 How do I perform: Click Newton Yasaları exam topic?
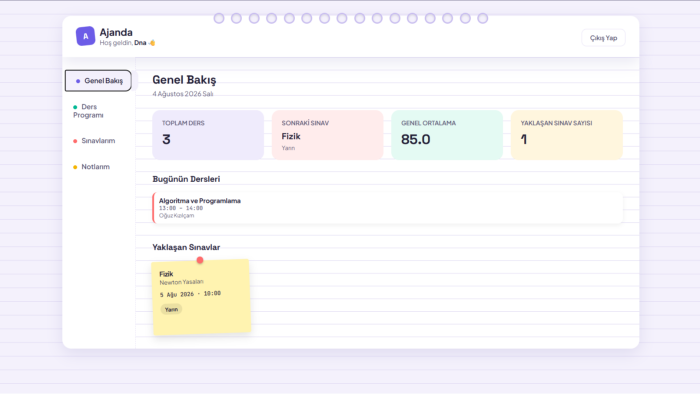coord(181,282)
